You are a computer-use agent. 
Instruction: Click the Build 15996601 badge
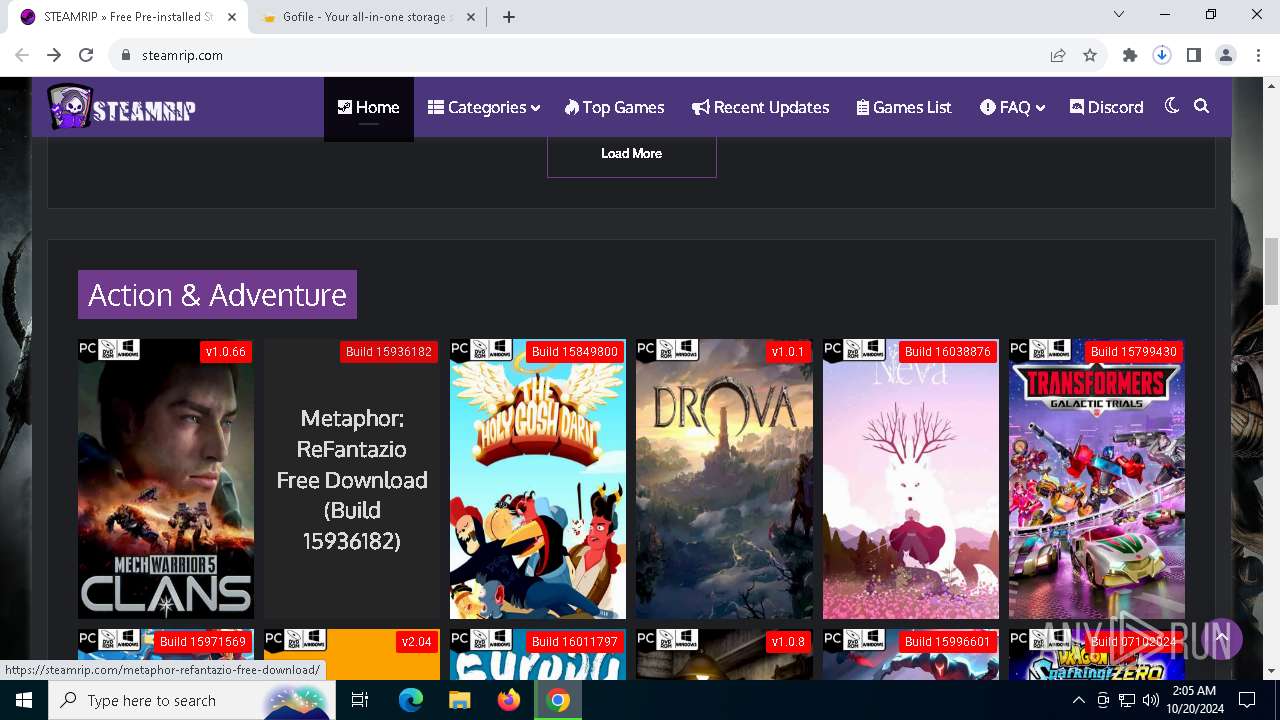click(947, 642)
